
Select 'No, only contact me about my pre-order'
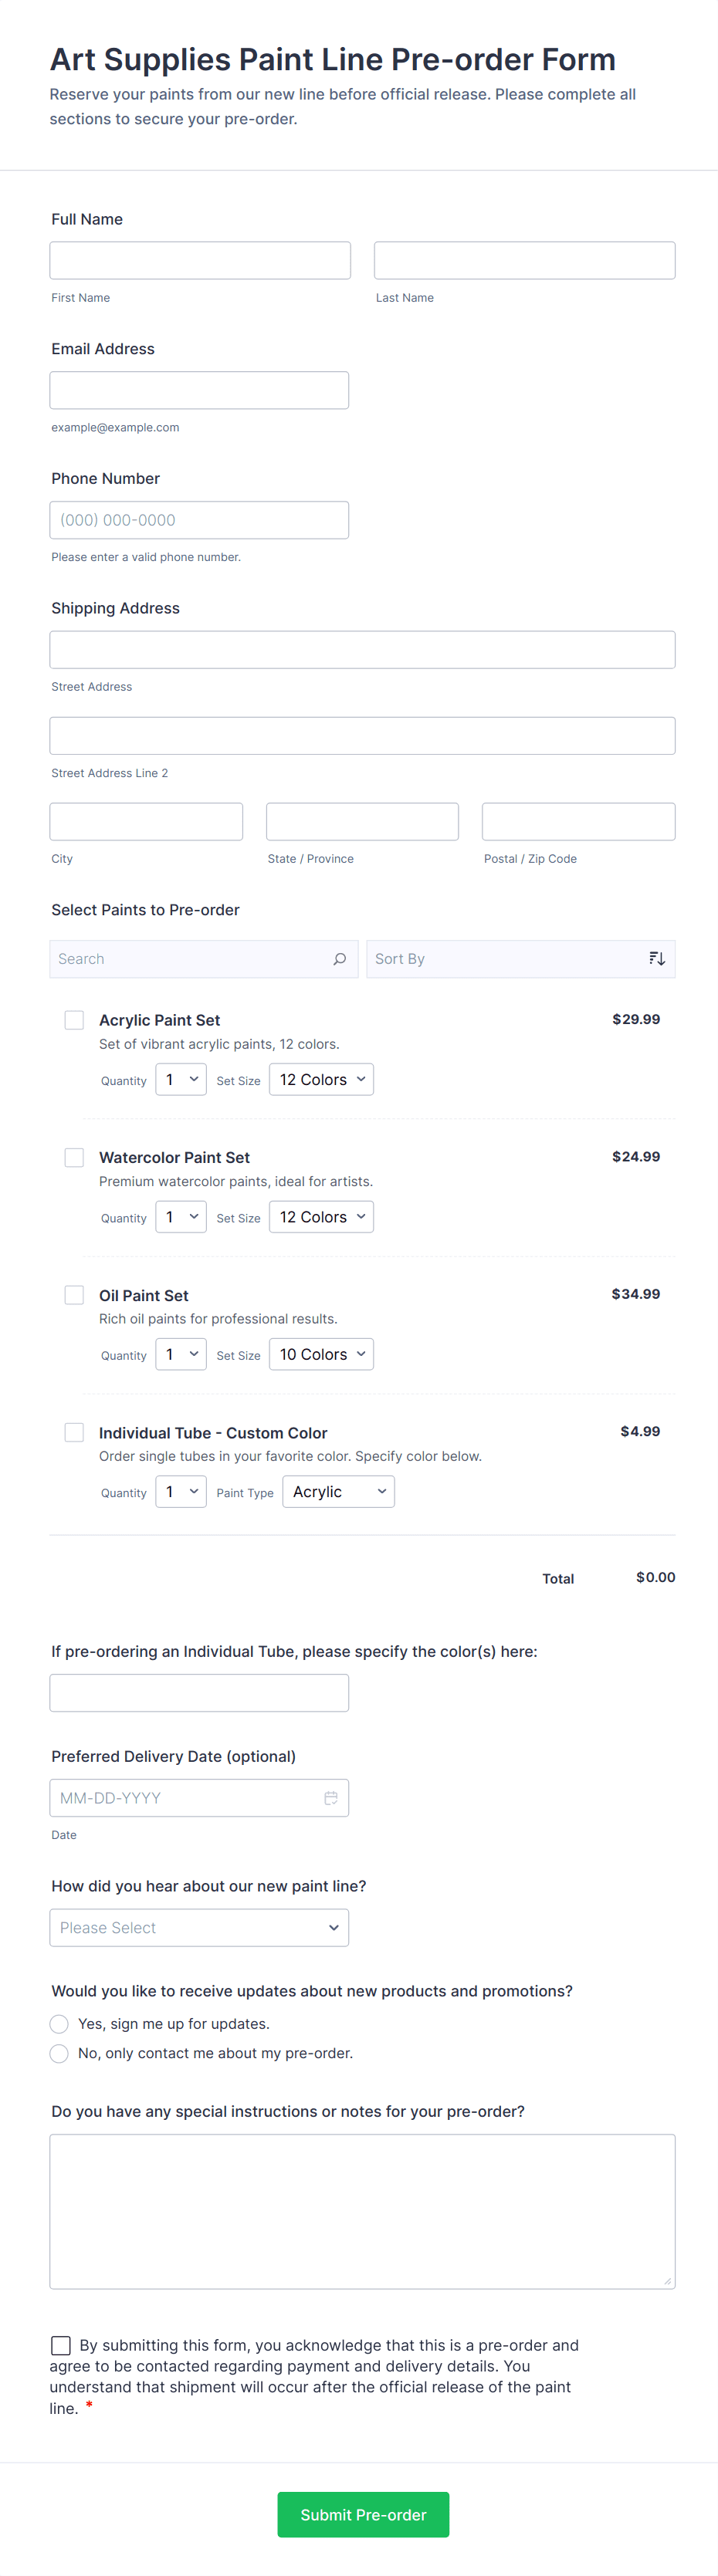[x=59, y=2053]
